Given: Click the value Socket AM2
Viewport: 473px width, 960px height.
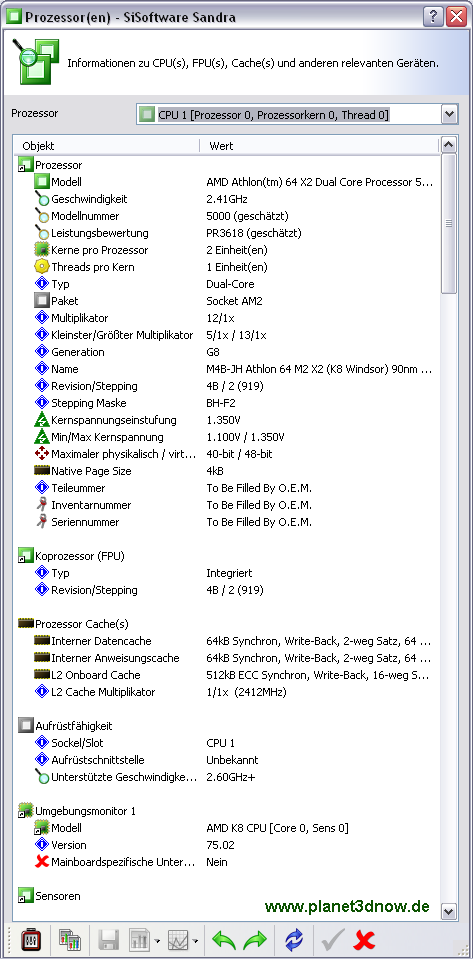Looking at the screenshot, I should click(x=233, y=301).
